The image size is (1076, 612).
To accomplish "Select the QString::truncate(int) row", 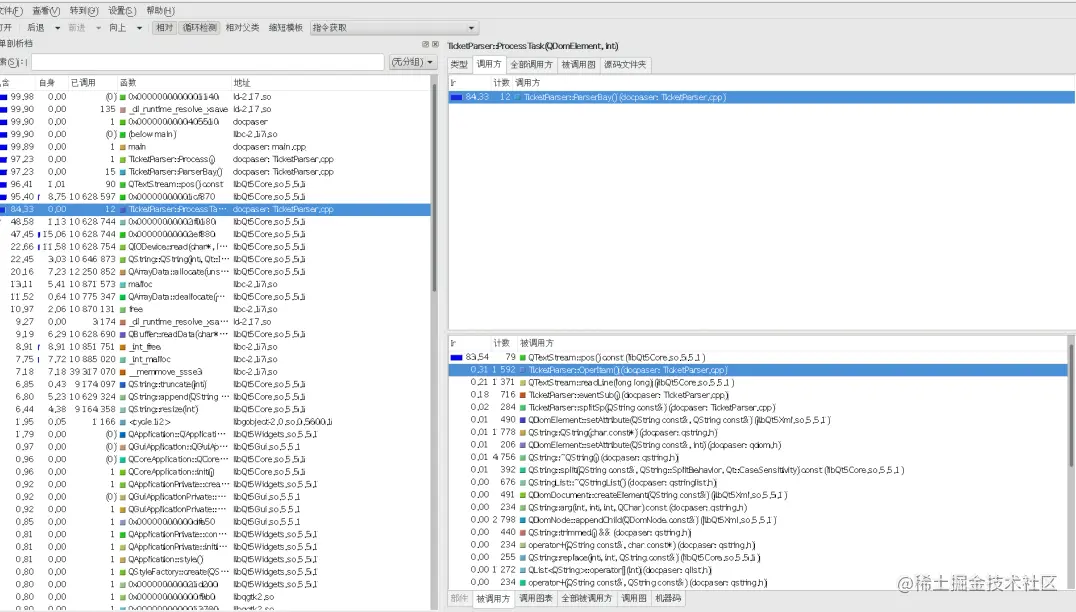I will point(215,384).
